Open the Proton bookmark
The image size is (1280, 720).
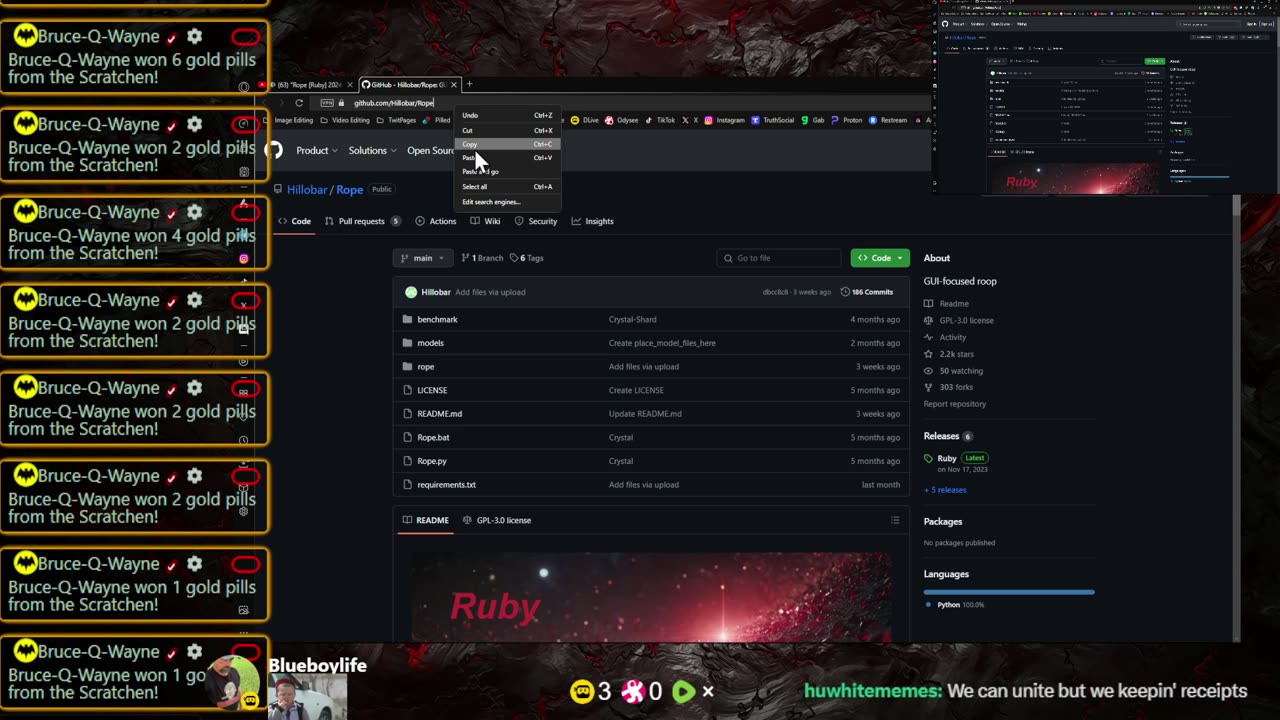tap(847, 120)
